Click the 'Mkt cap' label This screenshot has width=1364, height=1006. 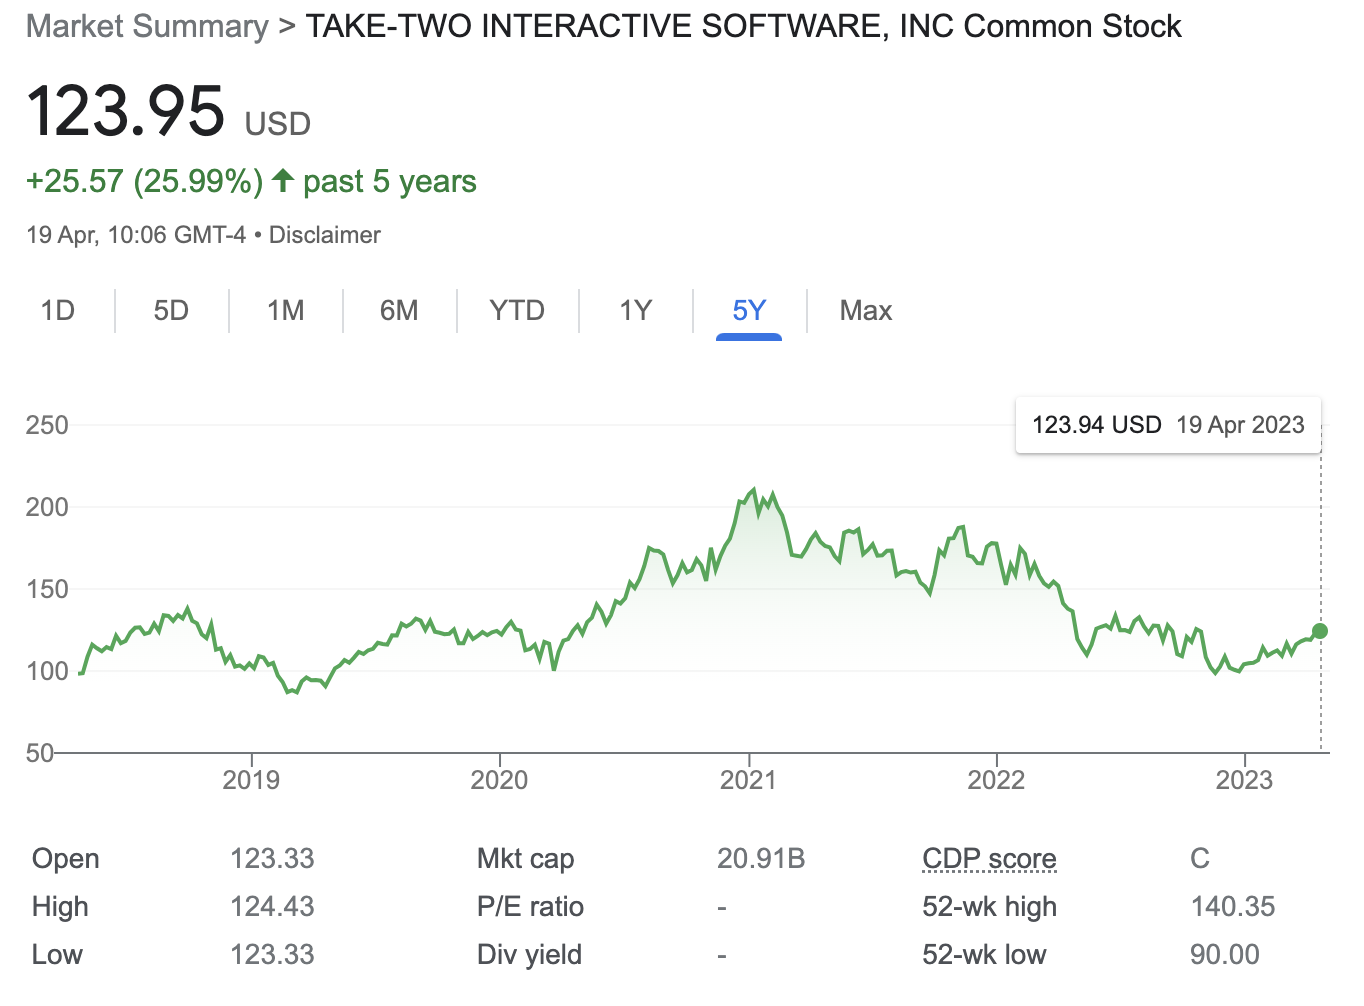525,859
